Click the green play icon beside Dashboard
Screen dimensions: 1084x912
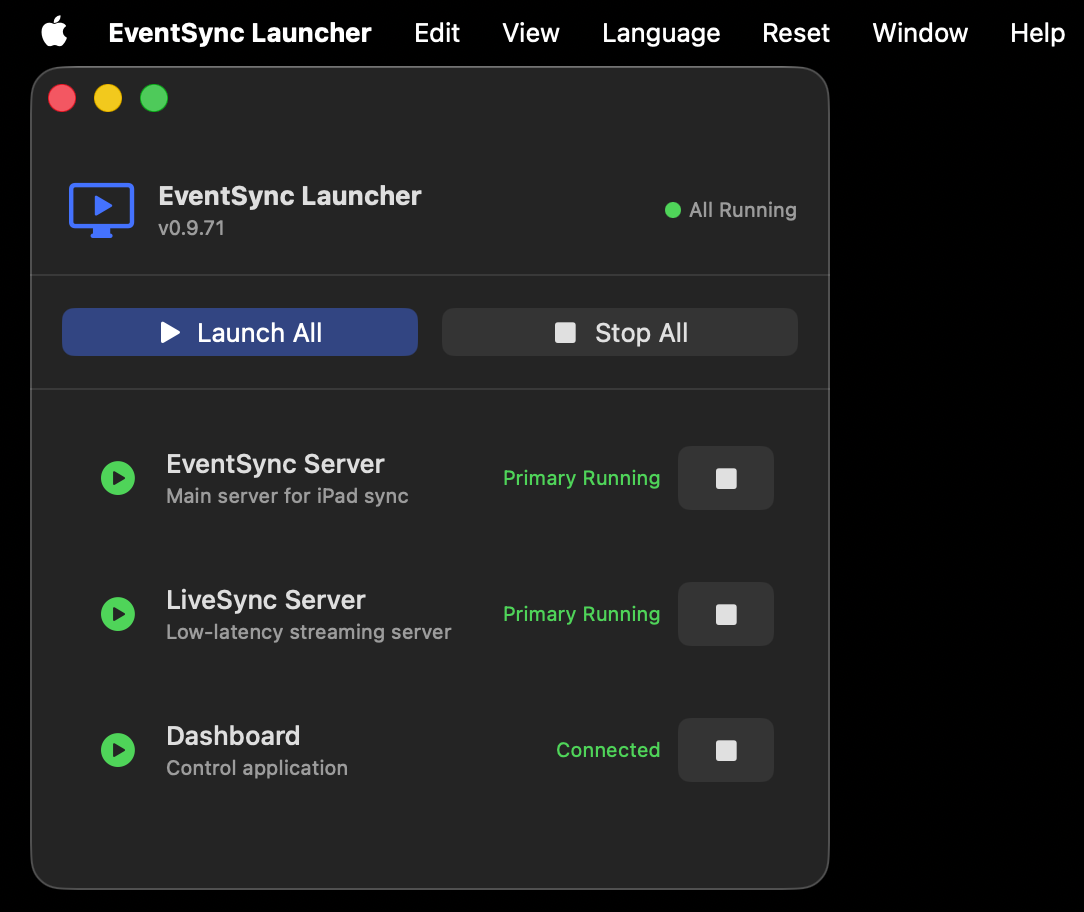point(118,750)
